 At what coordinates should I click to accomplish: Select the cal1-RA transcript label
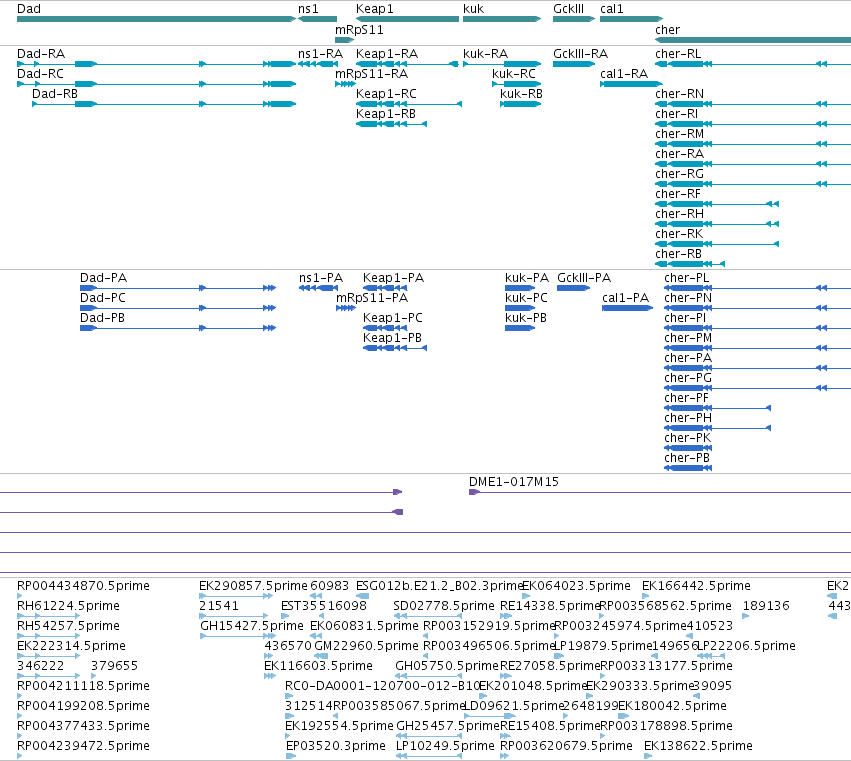624,74
